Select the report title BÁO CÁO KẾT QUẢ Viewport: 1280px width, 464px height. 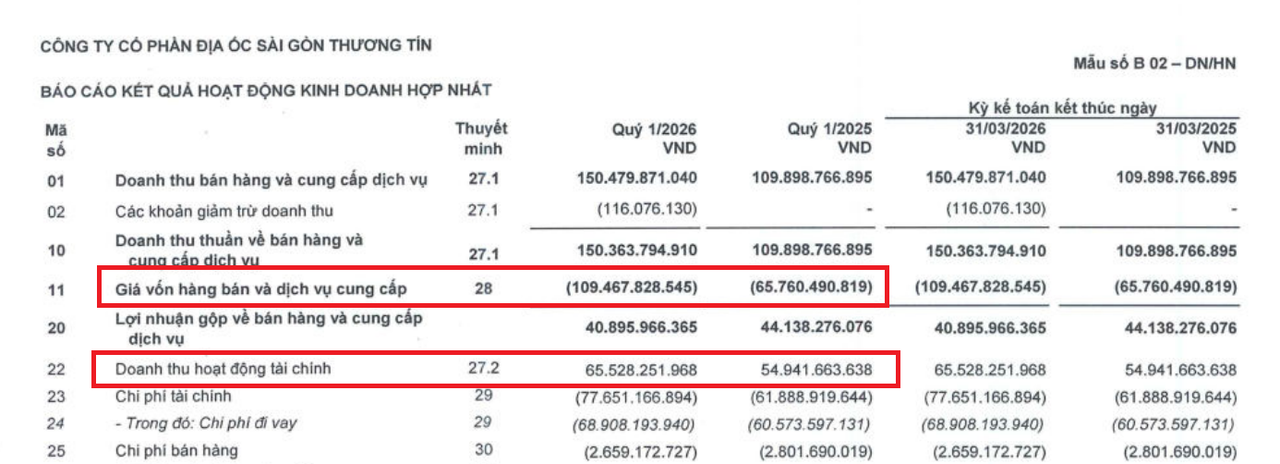coord(266,90)
